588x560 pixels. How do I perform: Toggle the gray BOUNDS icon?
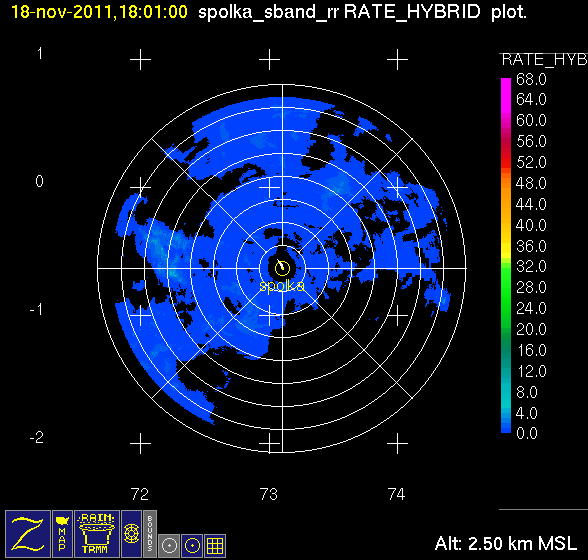tap(150, 534)
